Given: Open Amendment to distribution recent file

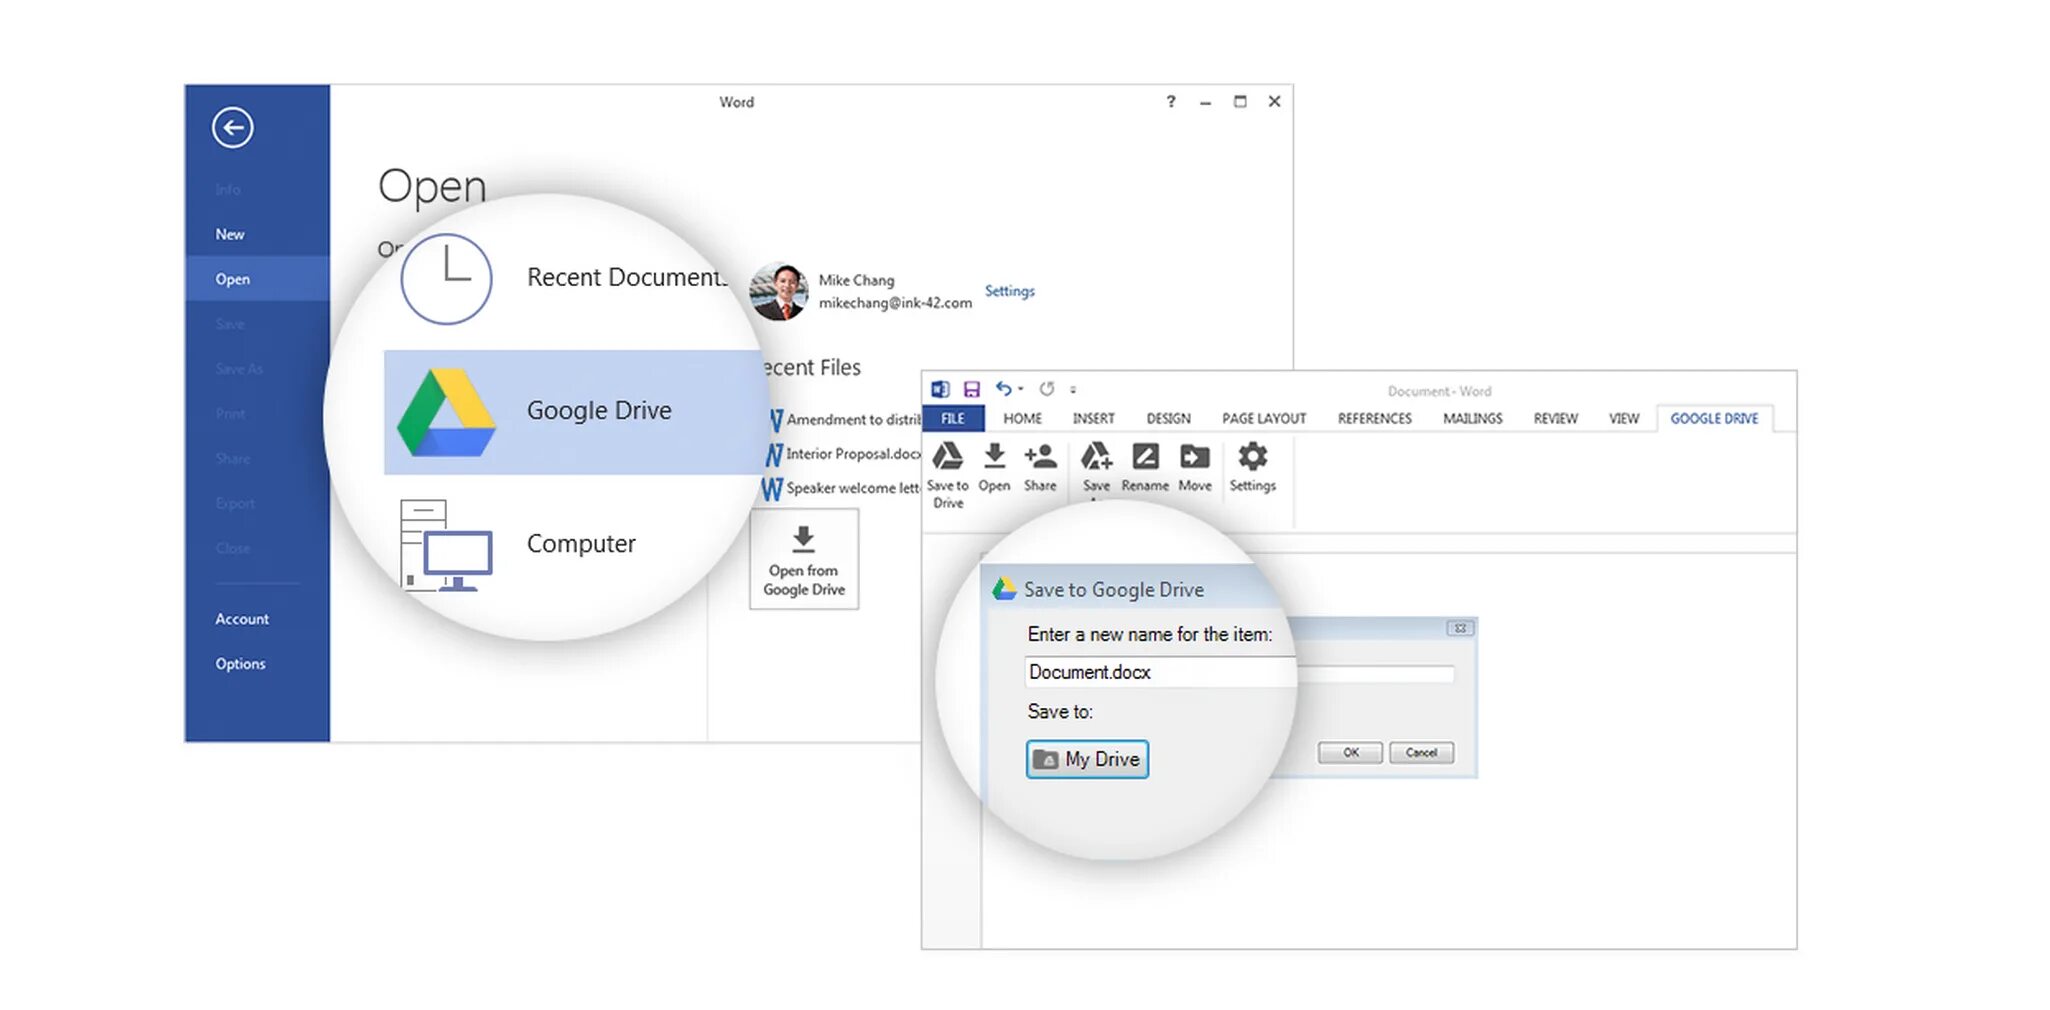Looking at the screenshot, I should [x=845, y=420].
